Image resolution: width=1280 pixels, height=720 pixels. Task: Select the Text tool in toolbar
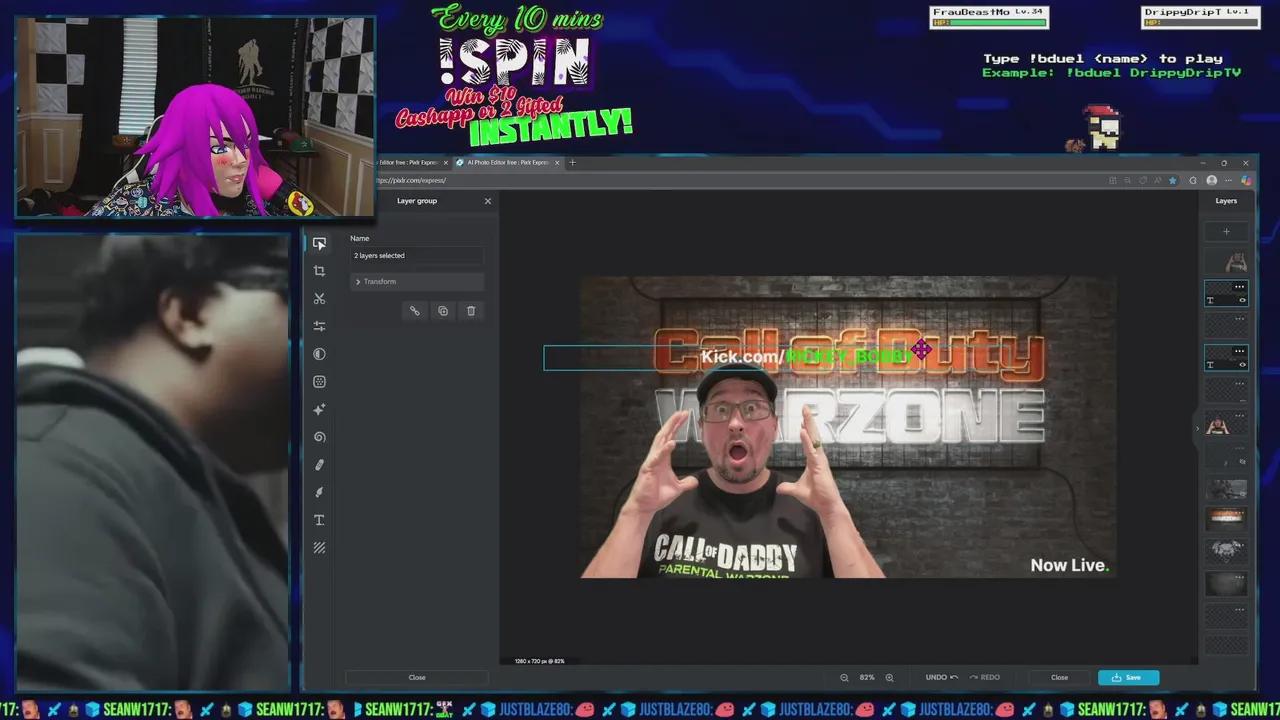(x=319, y=520)
